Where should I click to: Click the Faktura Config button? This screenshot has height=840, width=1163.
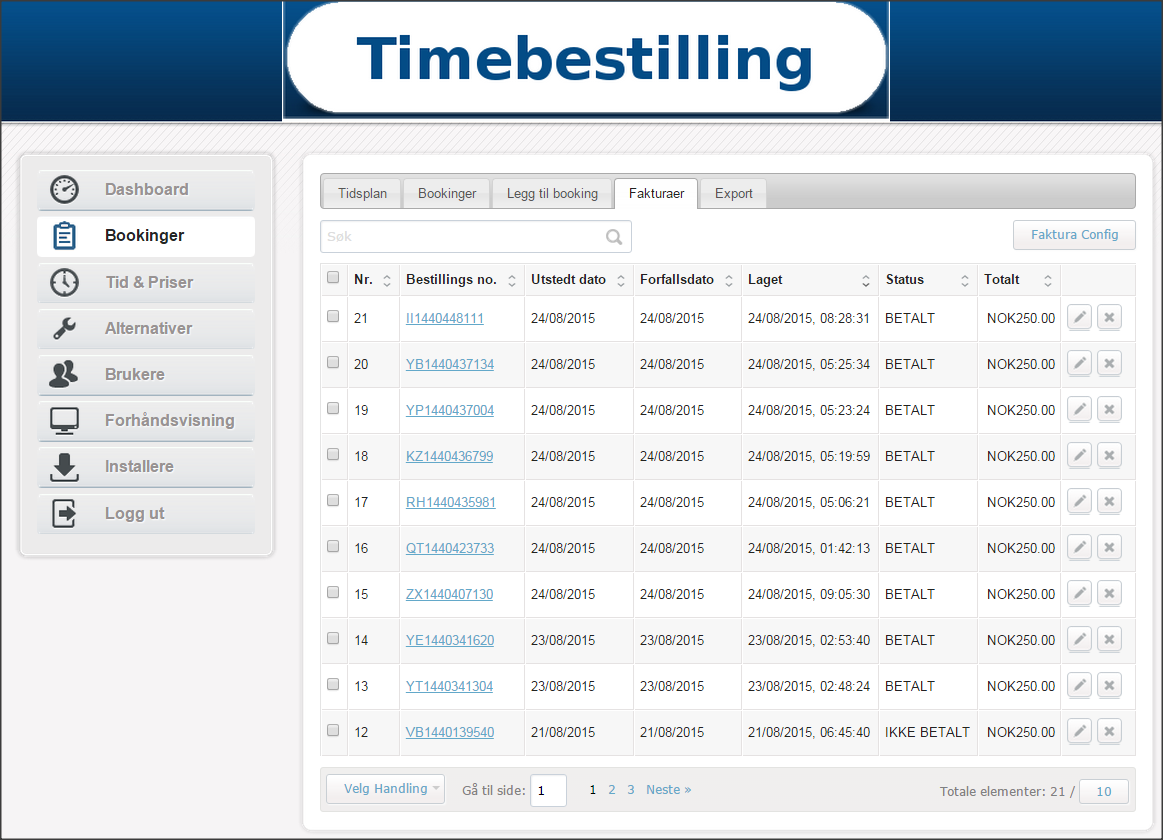click(1074, 235)
